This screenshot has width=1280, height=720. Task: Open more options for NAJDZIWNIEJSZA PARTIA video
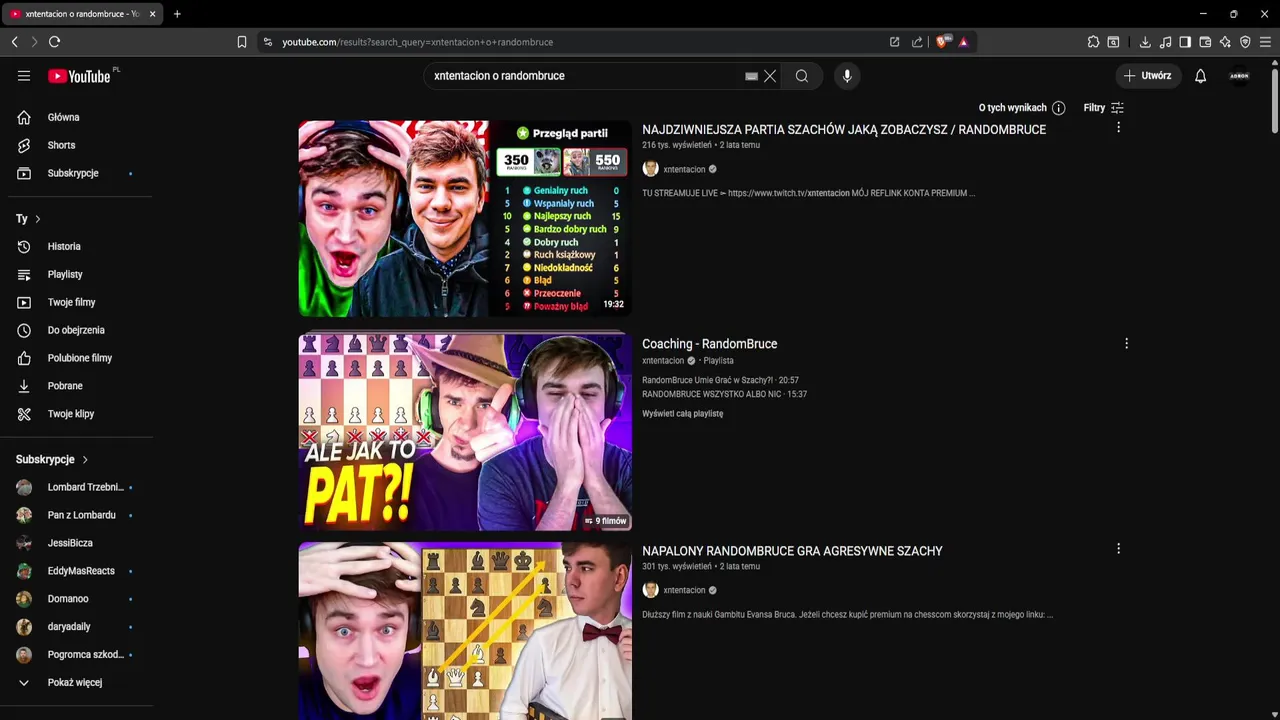[x=1118, y=127]
